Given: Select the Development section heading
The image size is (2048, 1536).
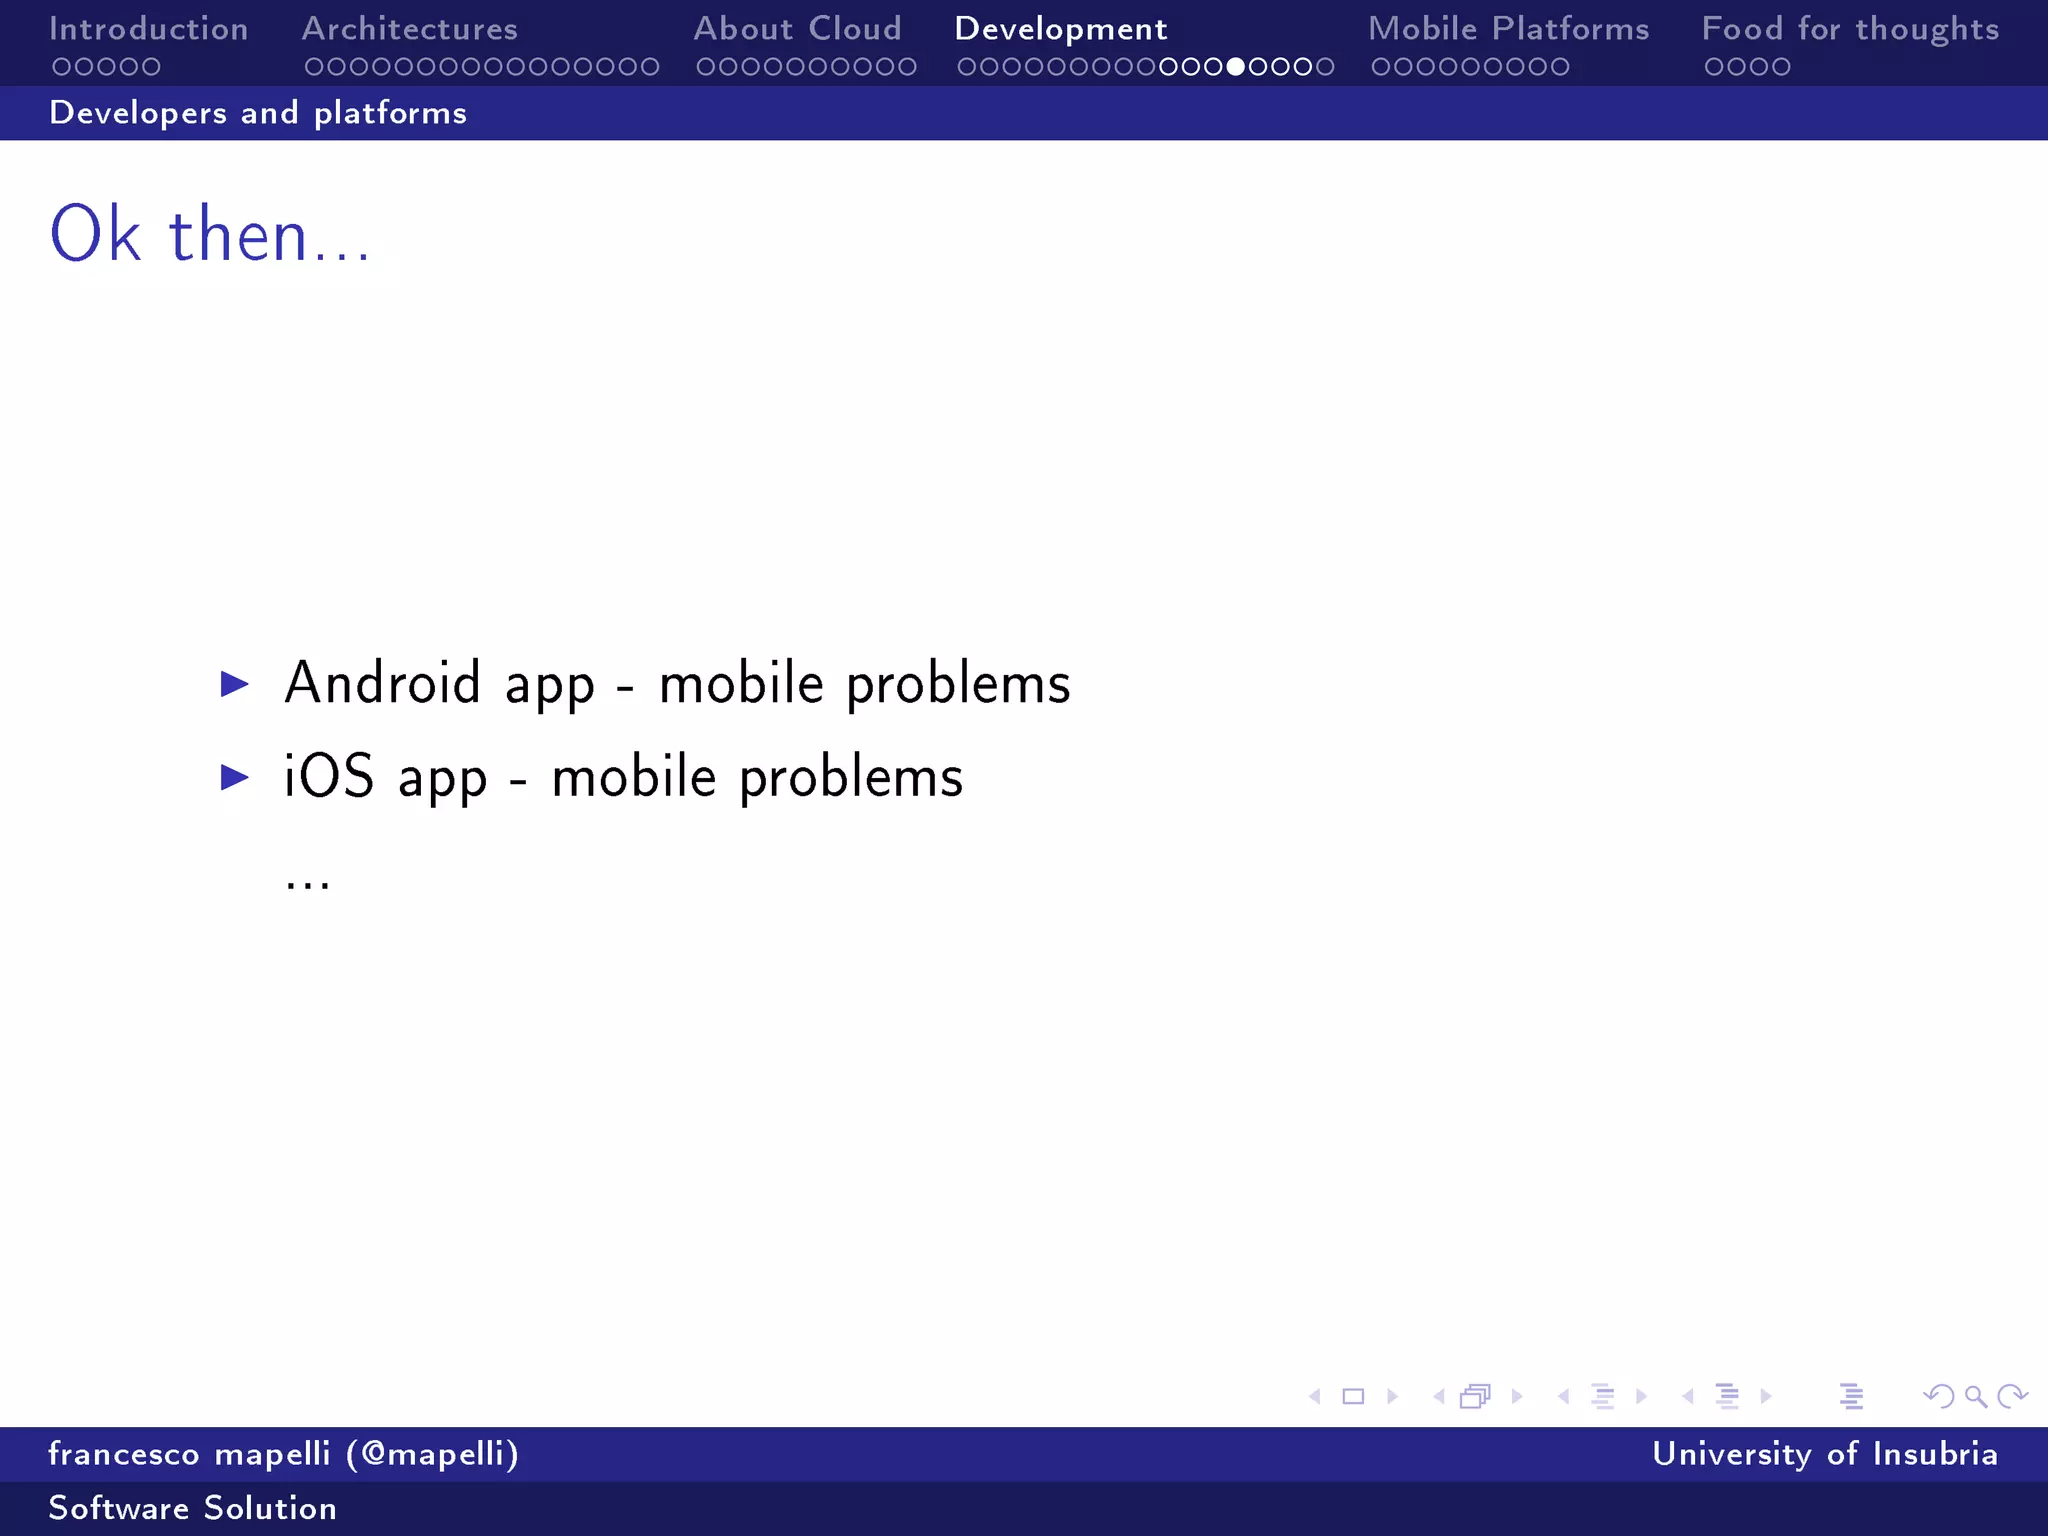Looking at the screenshot, I should click(1061, 29).
